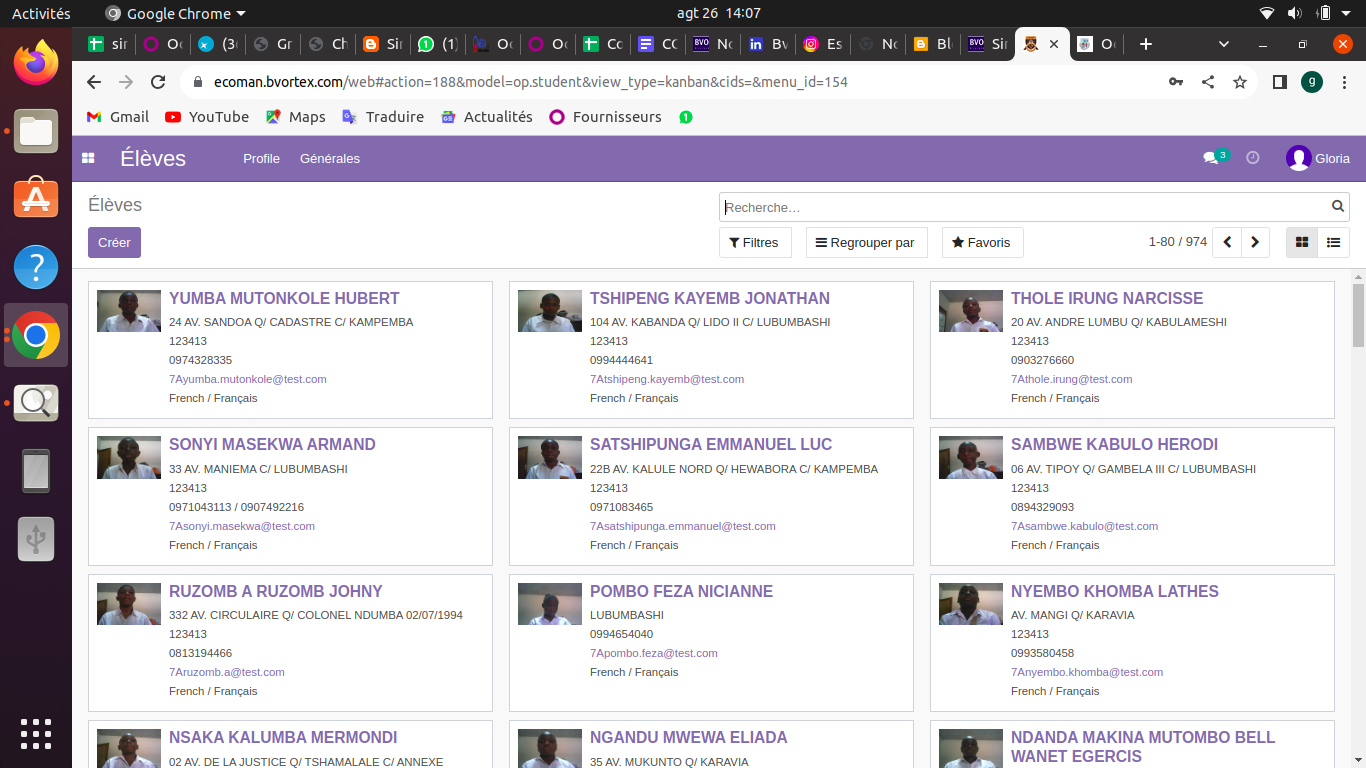This screenshot has width=1366, height=768.
Task: Click the Créer button
Action: click(x=114, y=242)
